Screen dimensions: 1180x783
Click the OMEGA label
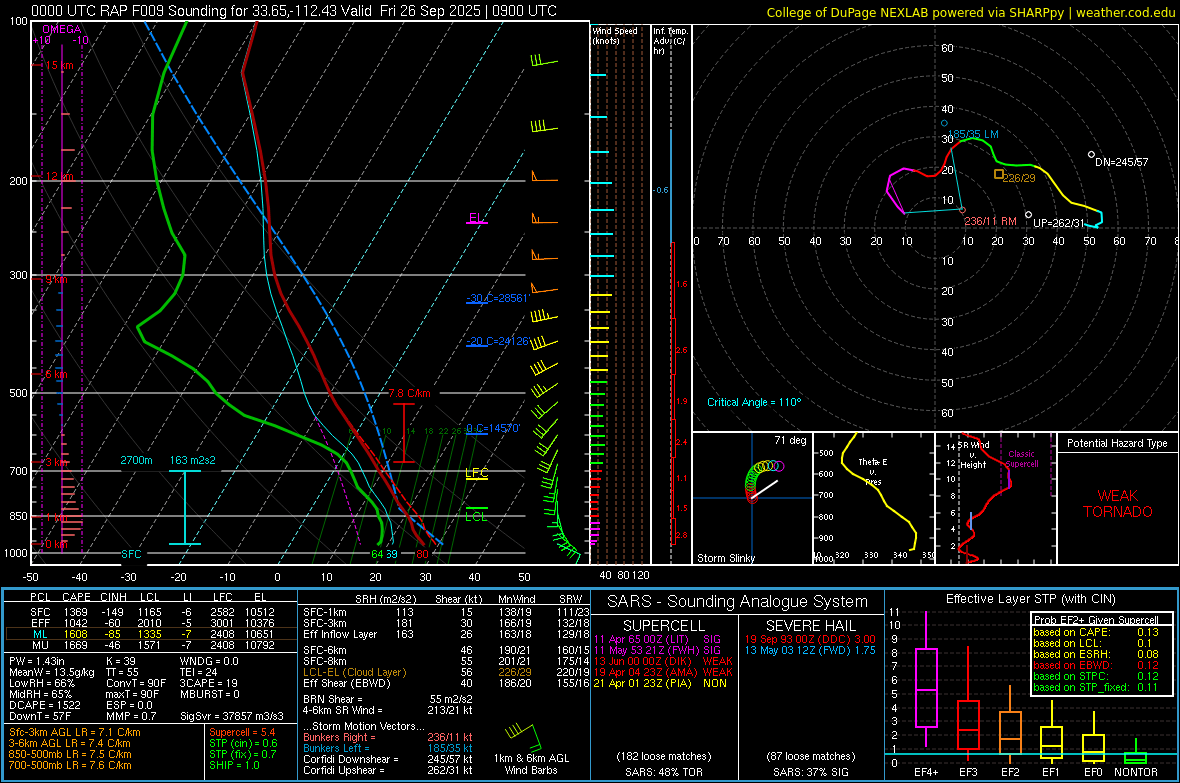coord(62,29)
